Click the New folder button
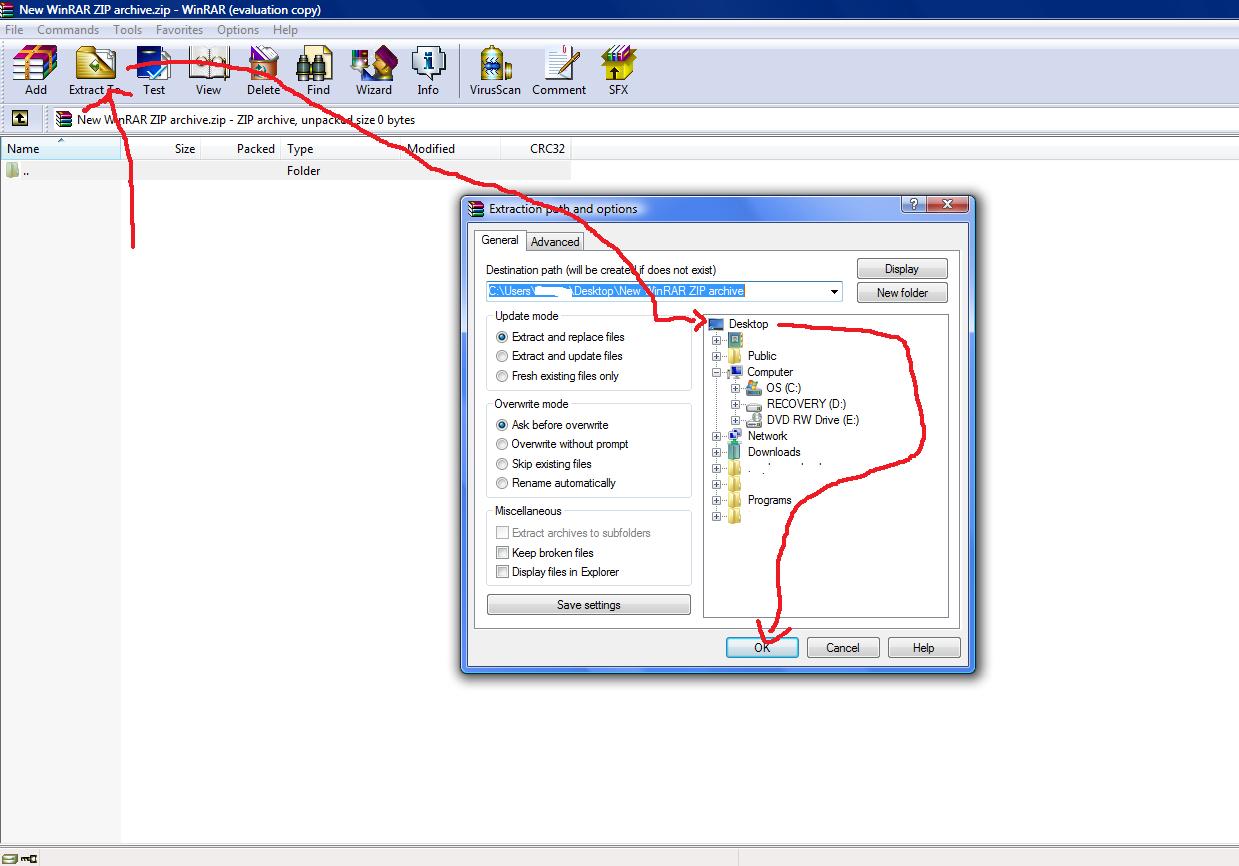Image resolution: width=1239 pixels, height=866 pixels. (x=902, y=293)
